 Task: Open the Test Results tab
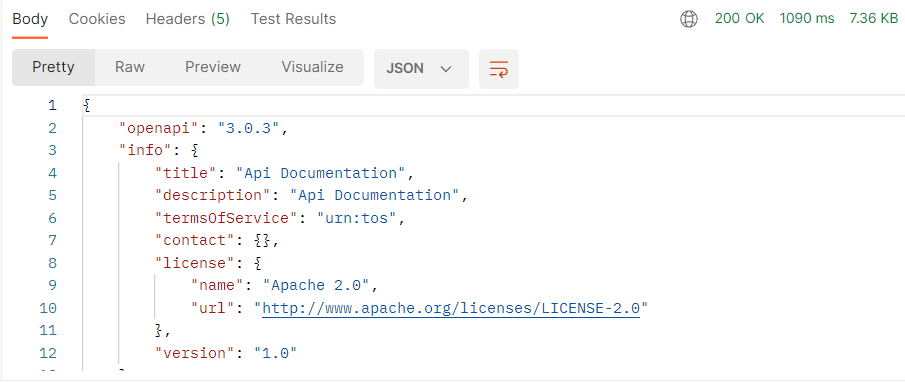(293, 19)
